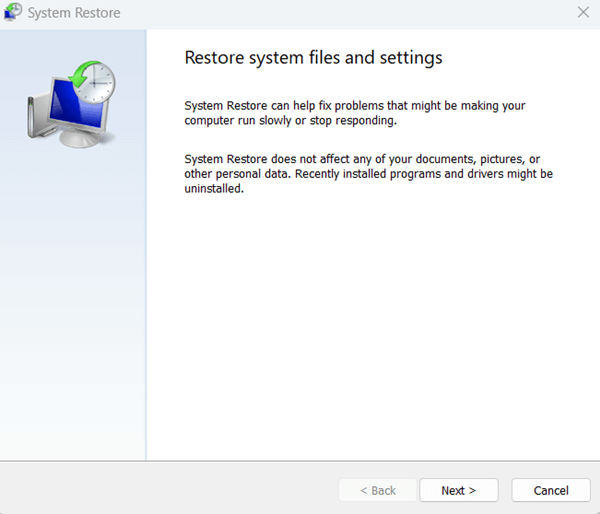Click the System Restore title bar icon

(x=12, y=14)
